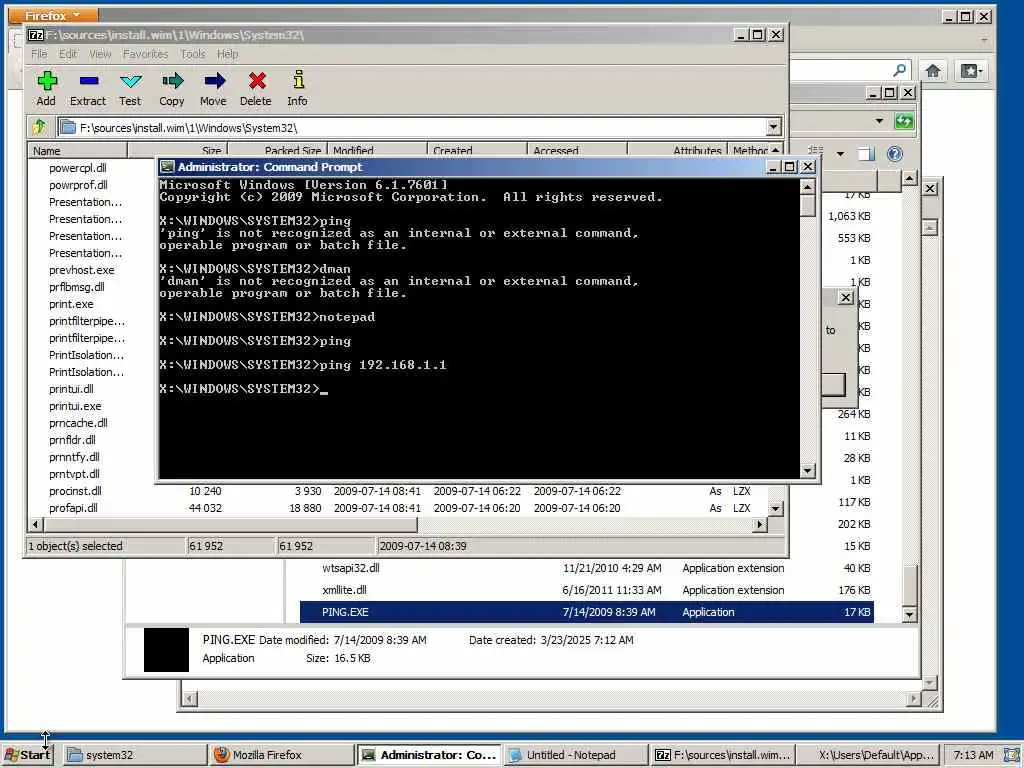Click the Explorer help question mark icon
This screenshot has height=768, width=1024.
[895, 153]
